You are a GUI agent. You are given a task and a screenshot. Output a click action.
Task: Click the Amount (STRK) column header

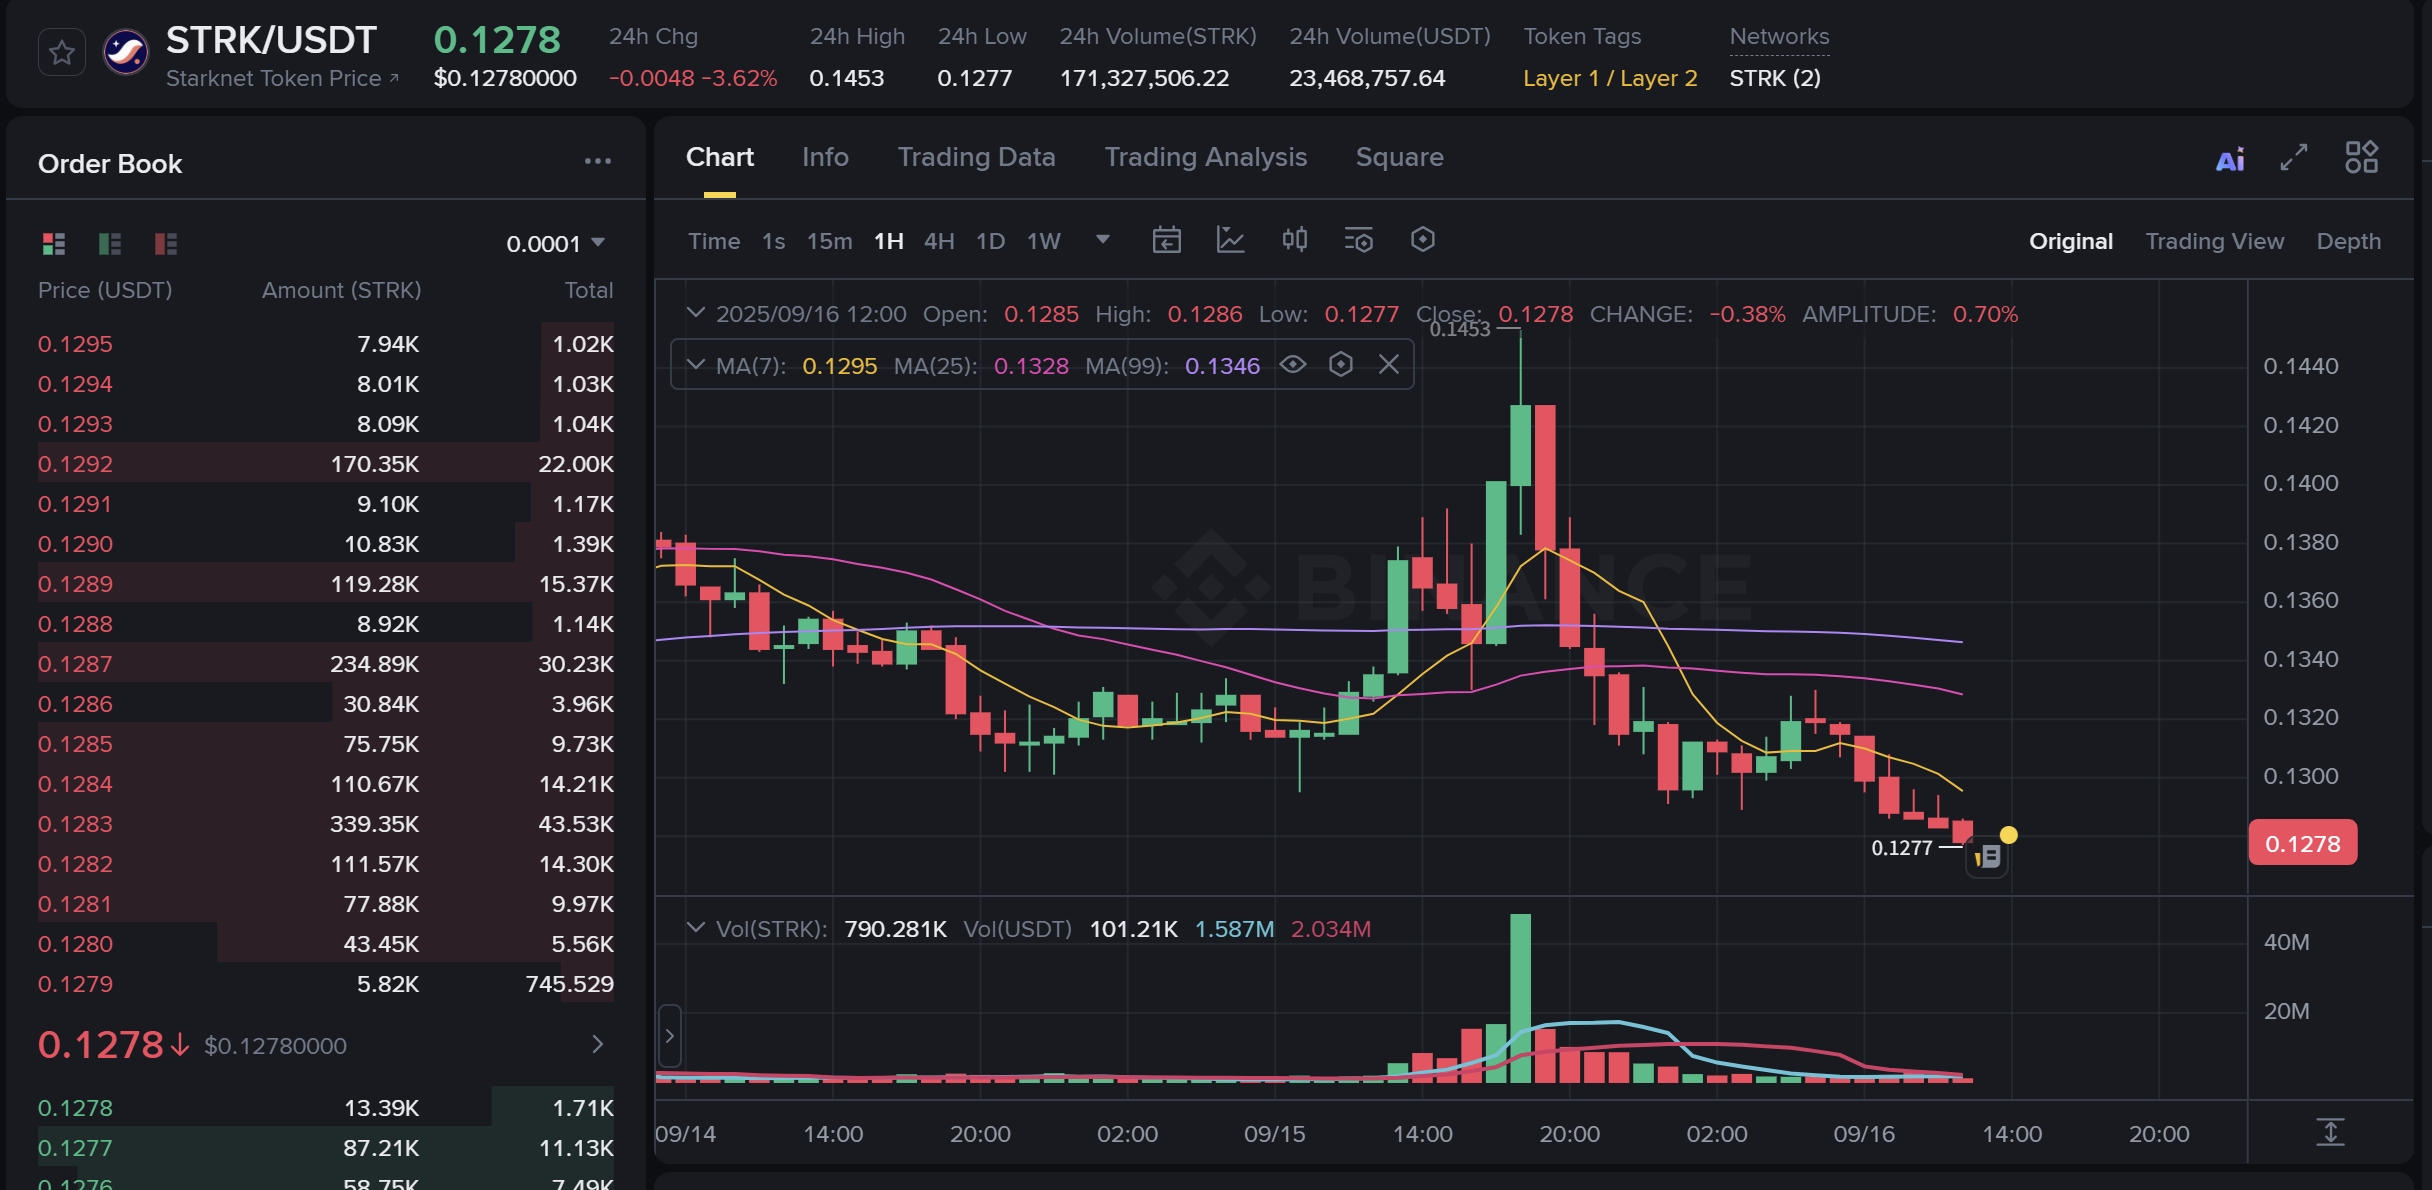341,290
